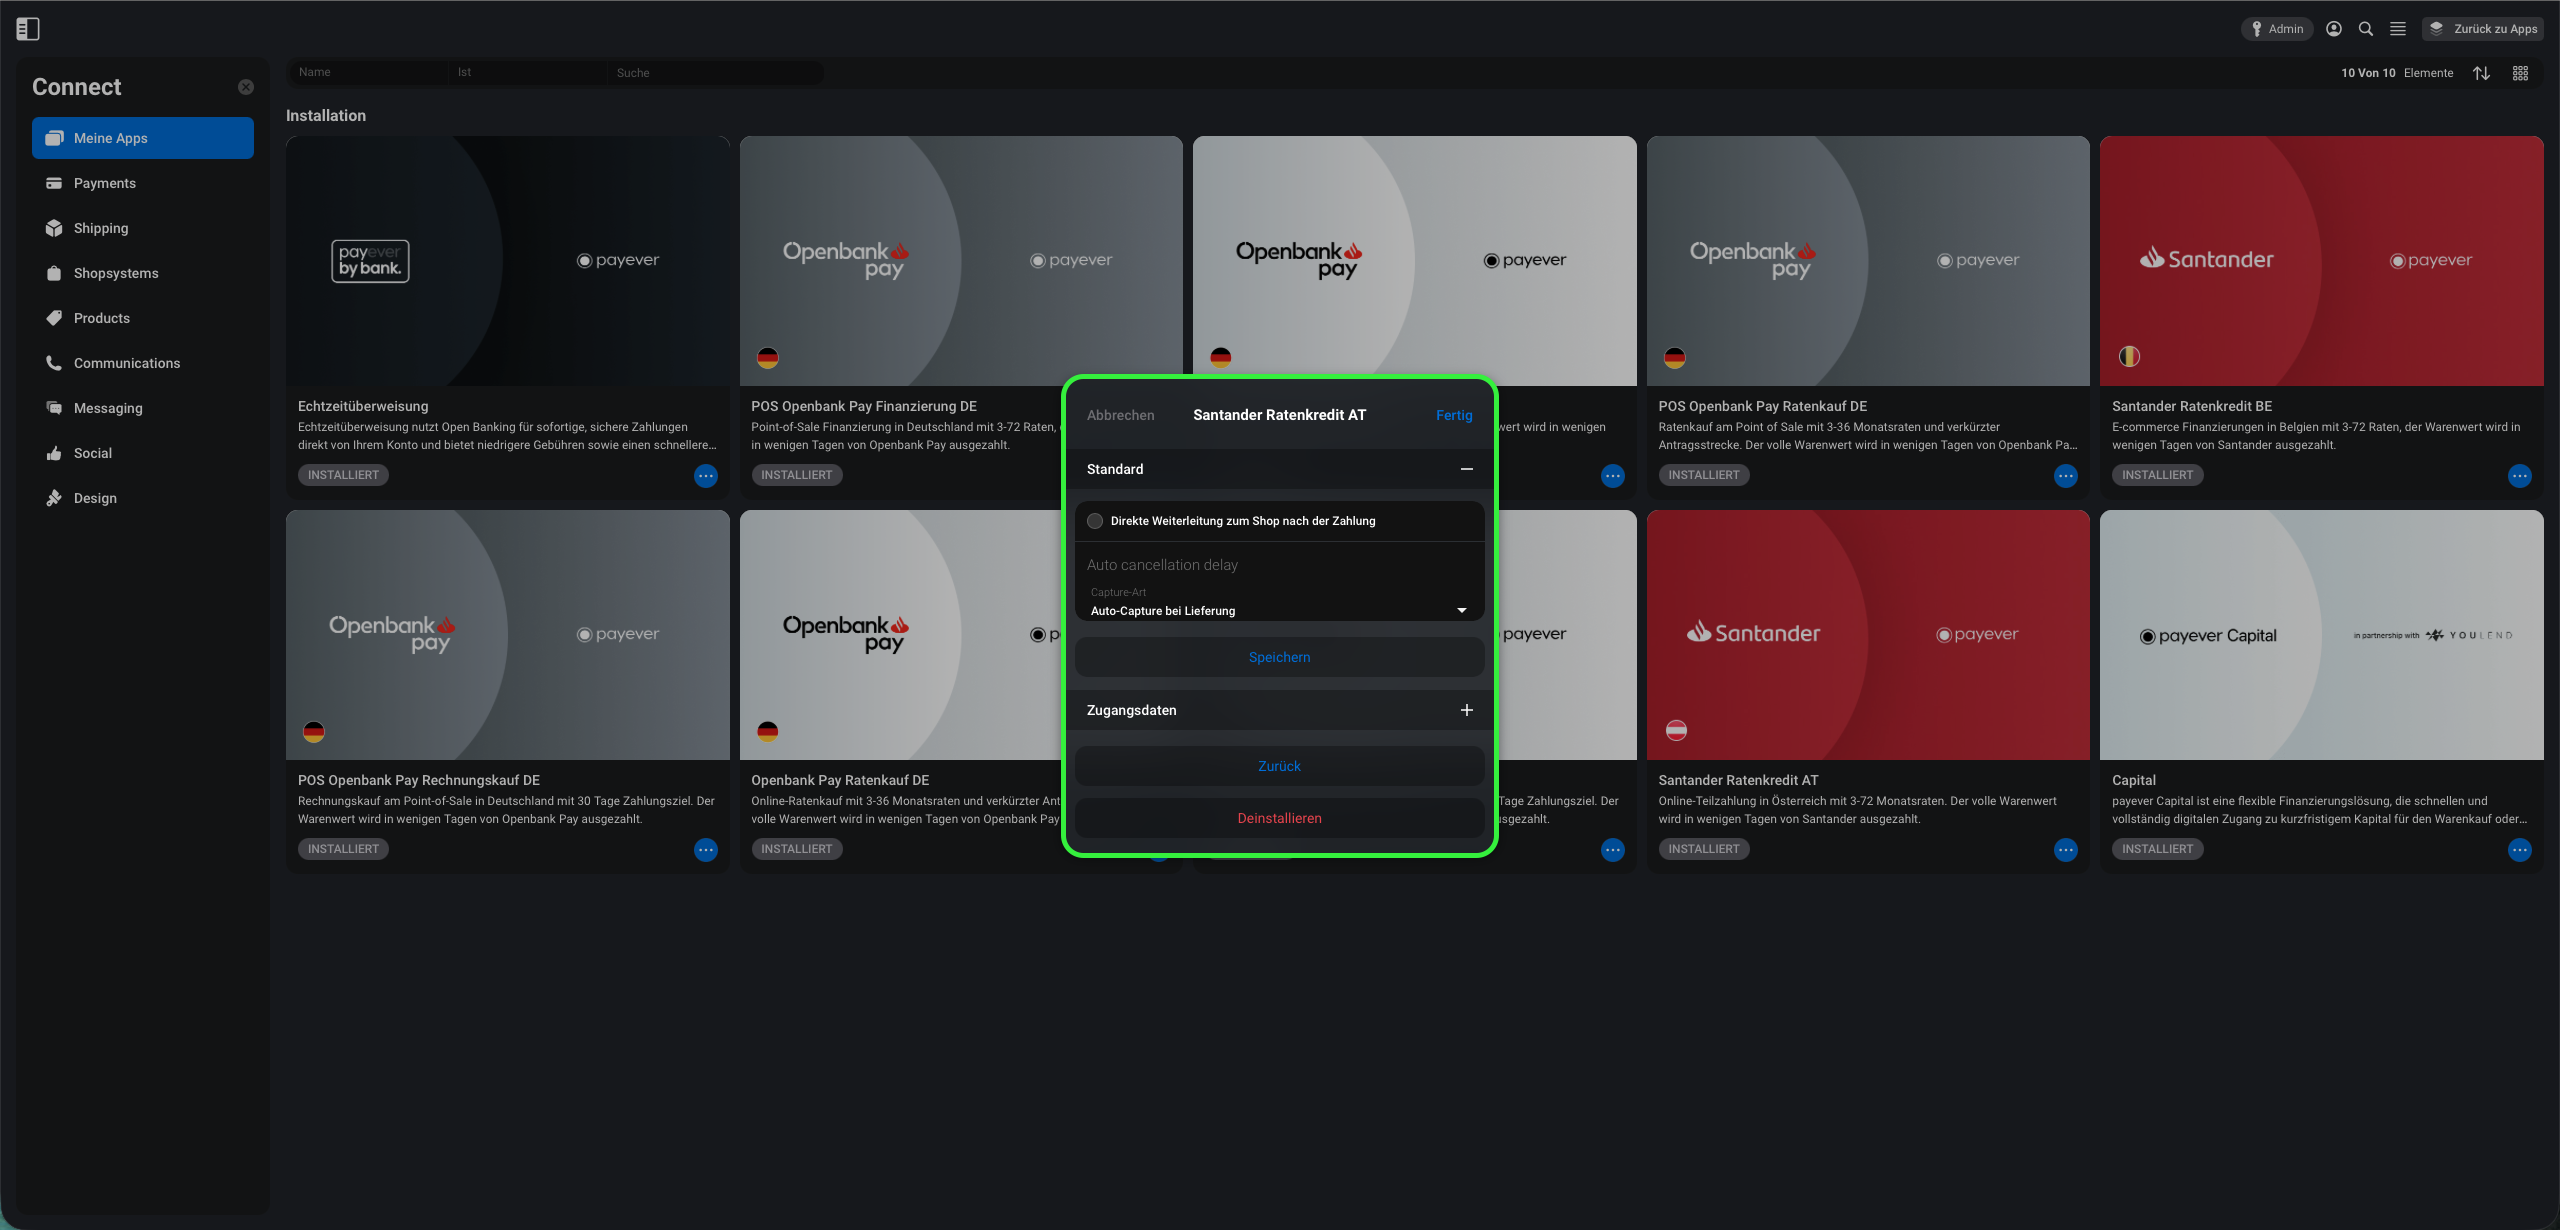This screenshot has height=1230, width=2560.
Task: Click INSTALLIERT badge on Capital card
Action: point(2157,849)
